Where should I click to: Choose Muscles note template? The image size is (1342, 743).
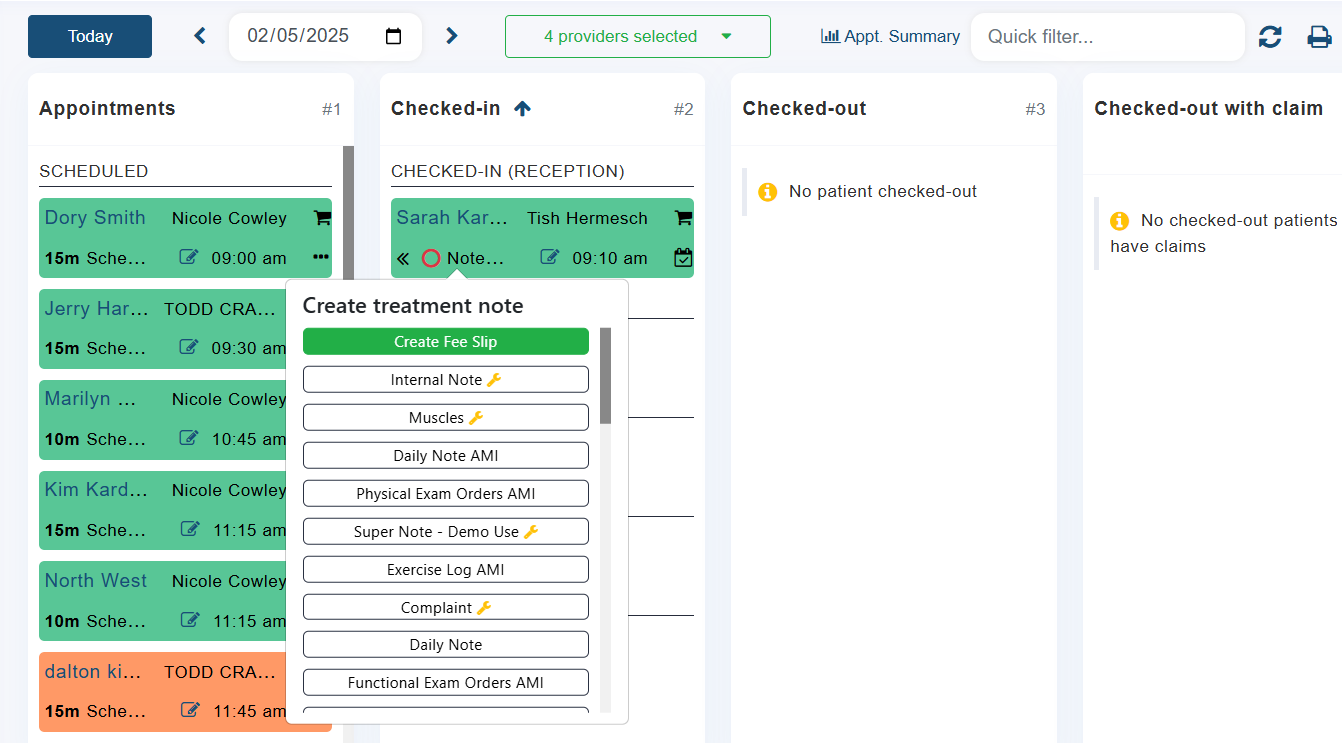coord(446,418)
